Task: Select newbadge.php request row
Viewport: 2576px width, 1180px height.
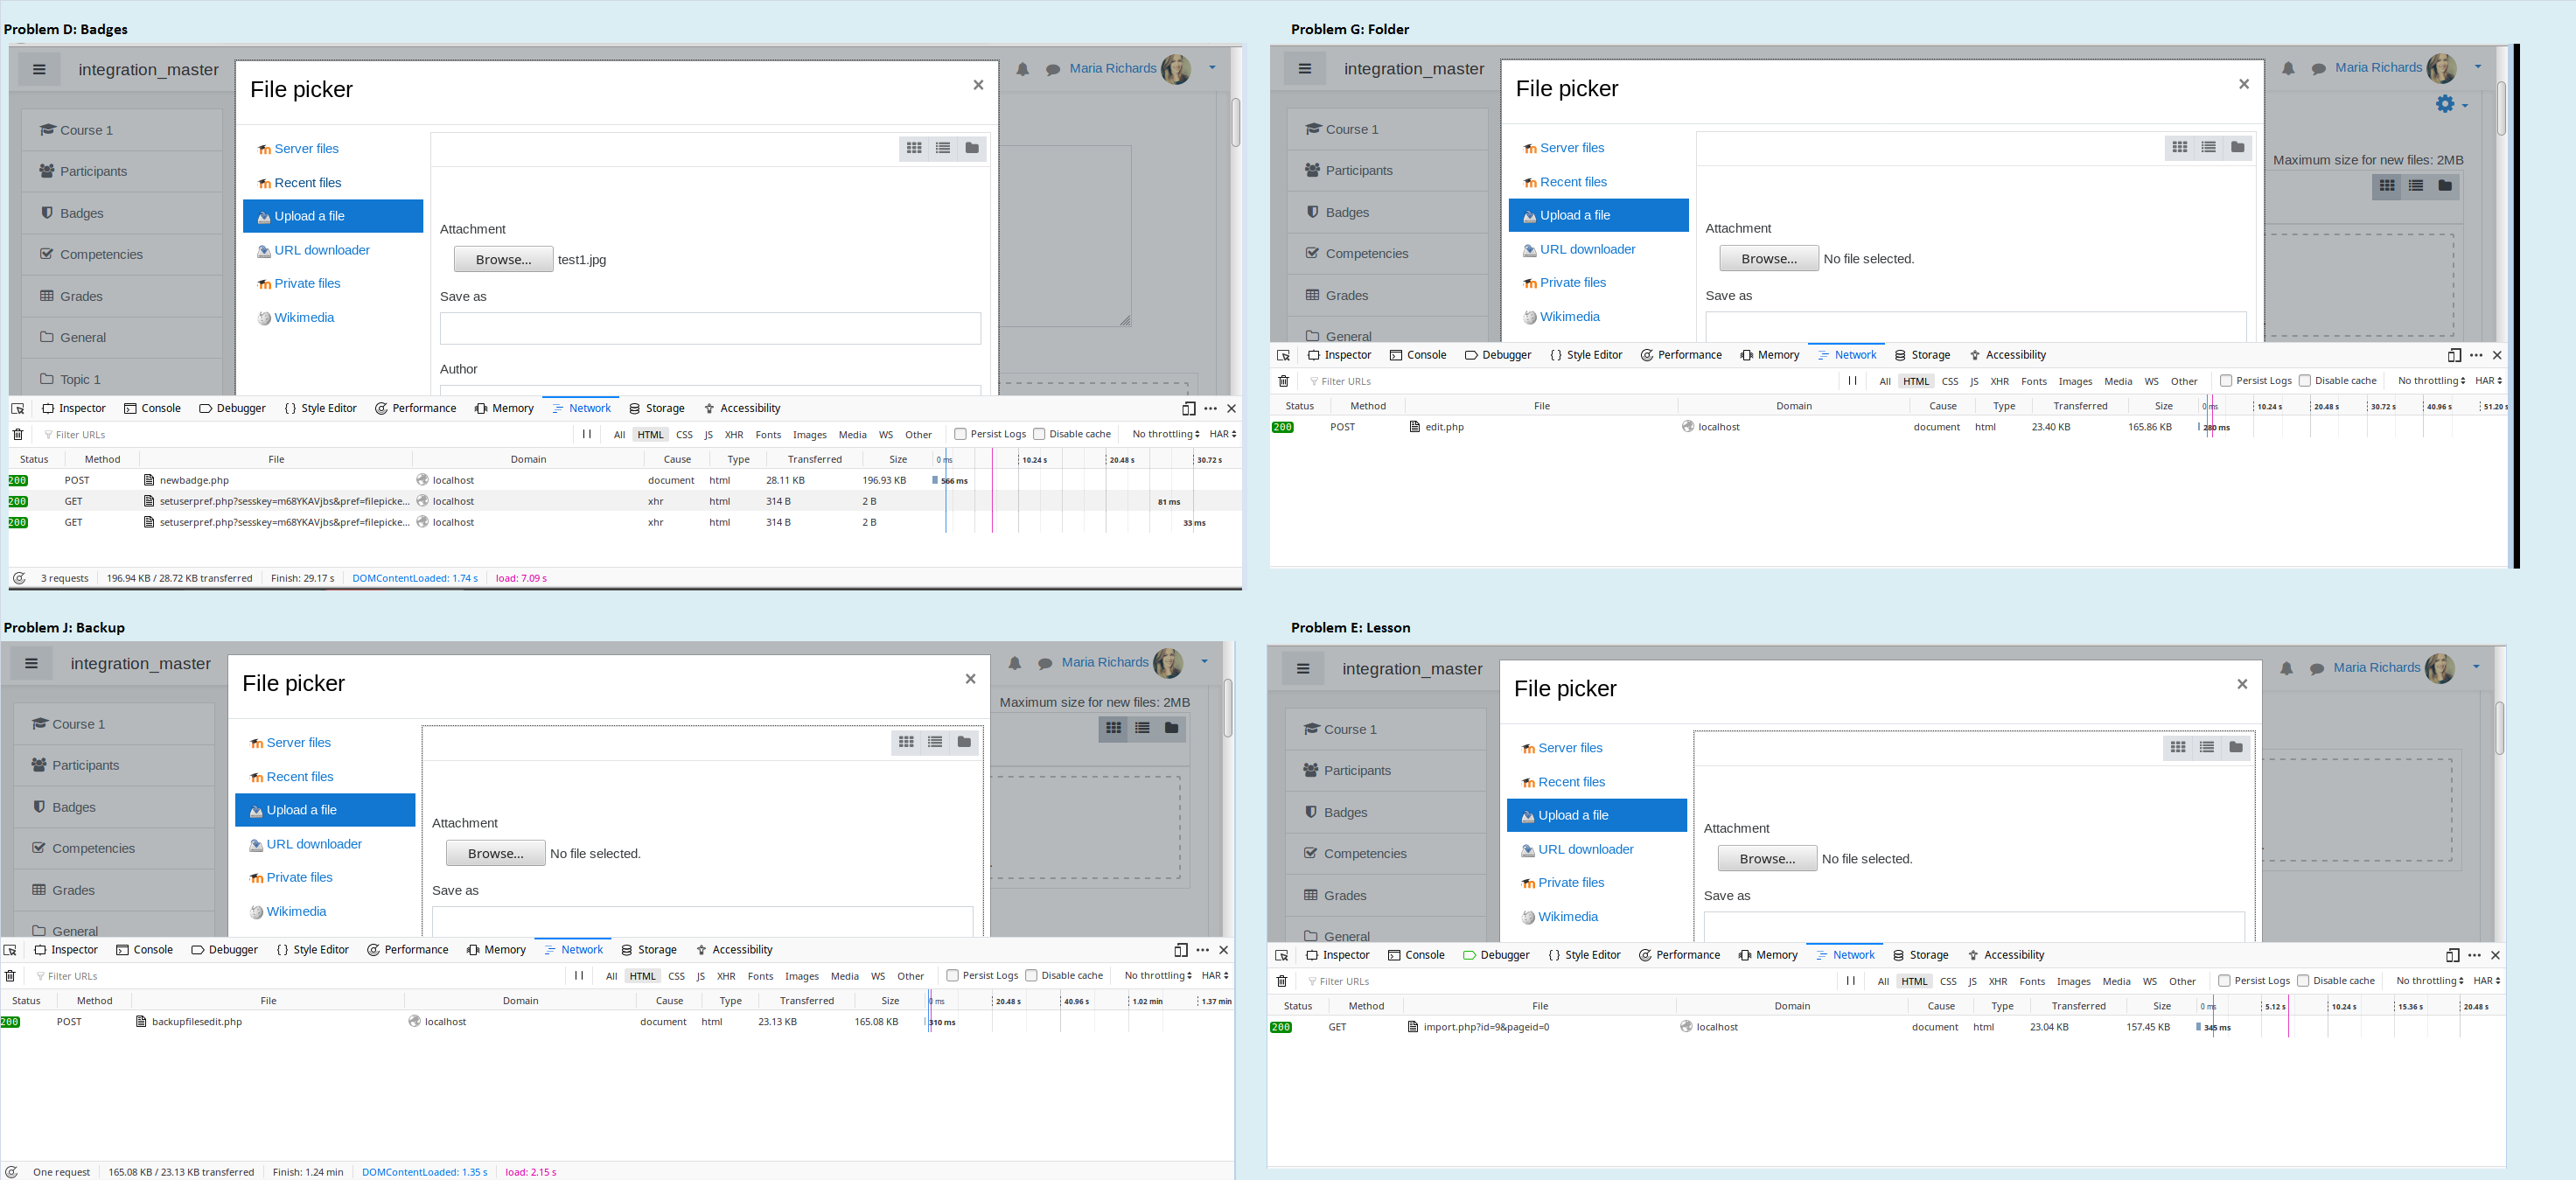Action: point(625,480)
